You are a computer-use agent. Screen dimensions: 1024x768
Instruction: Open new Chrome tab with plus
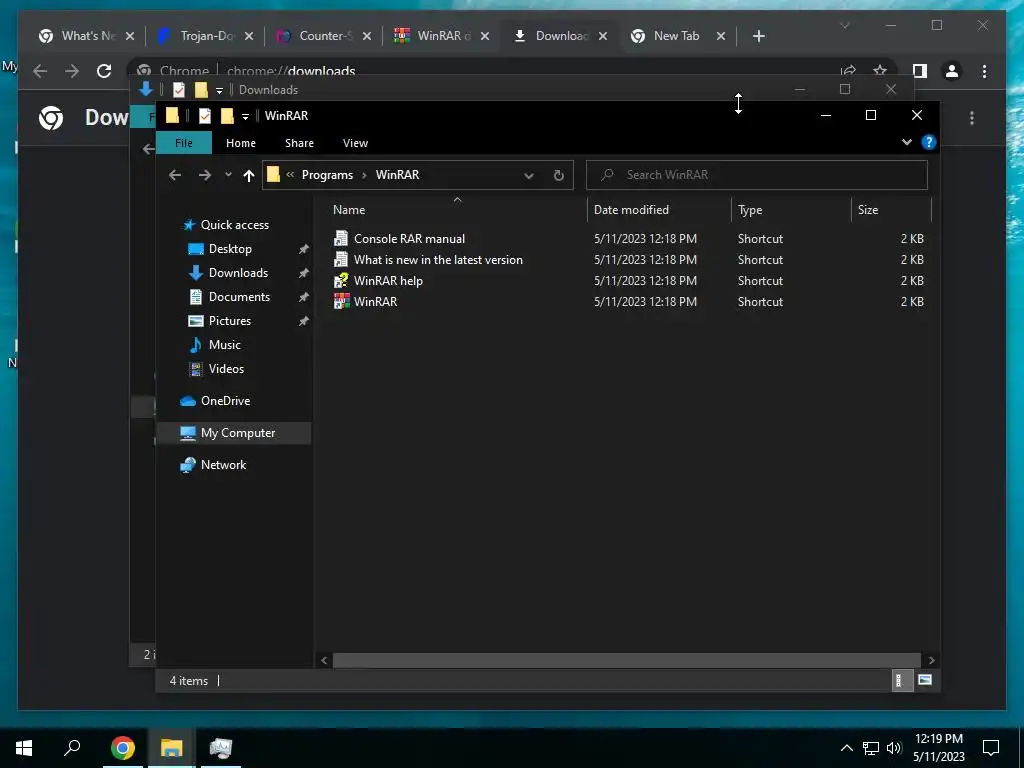tap(758, 36)
